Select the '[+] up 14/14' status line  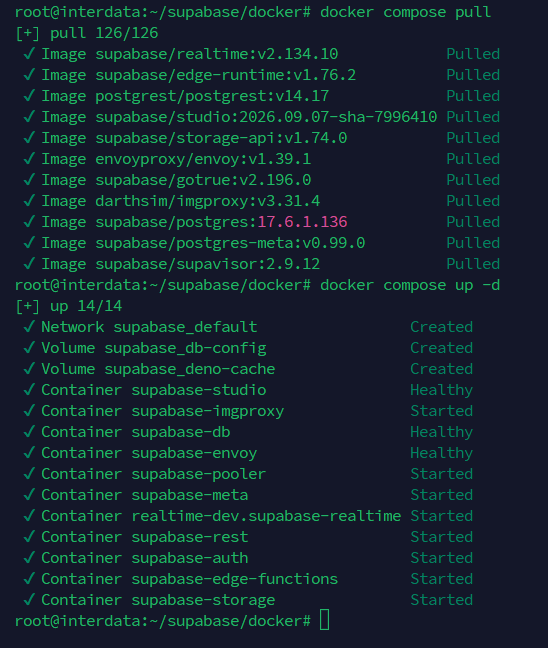coord(69,306)
